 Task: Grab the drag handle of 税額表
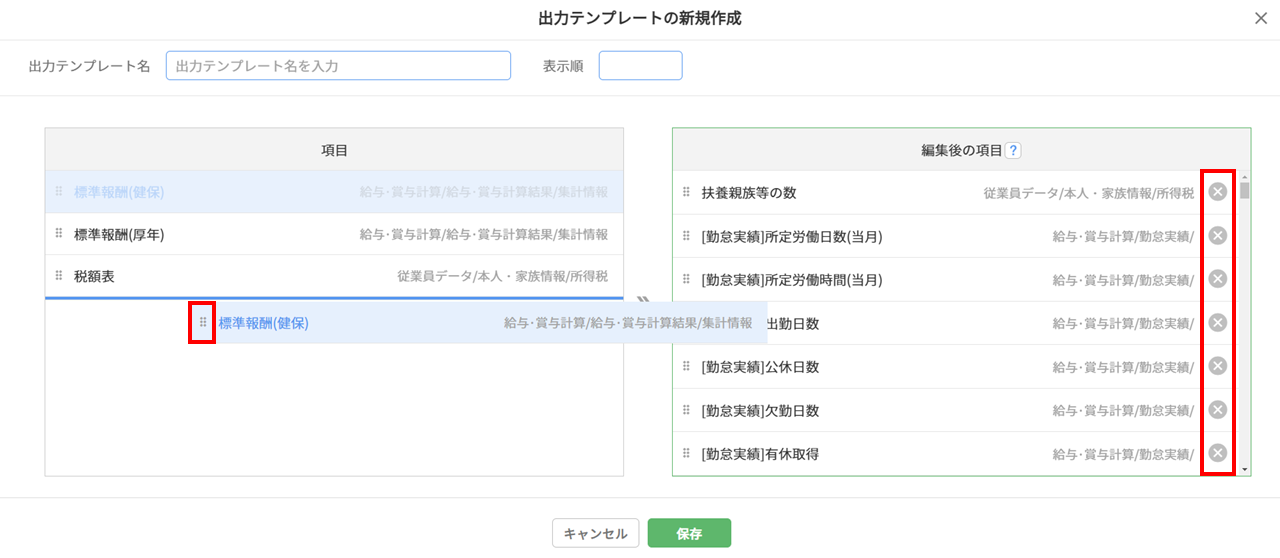pos(59,277)
